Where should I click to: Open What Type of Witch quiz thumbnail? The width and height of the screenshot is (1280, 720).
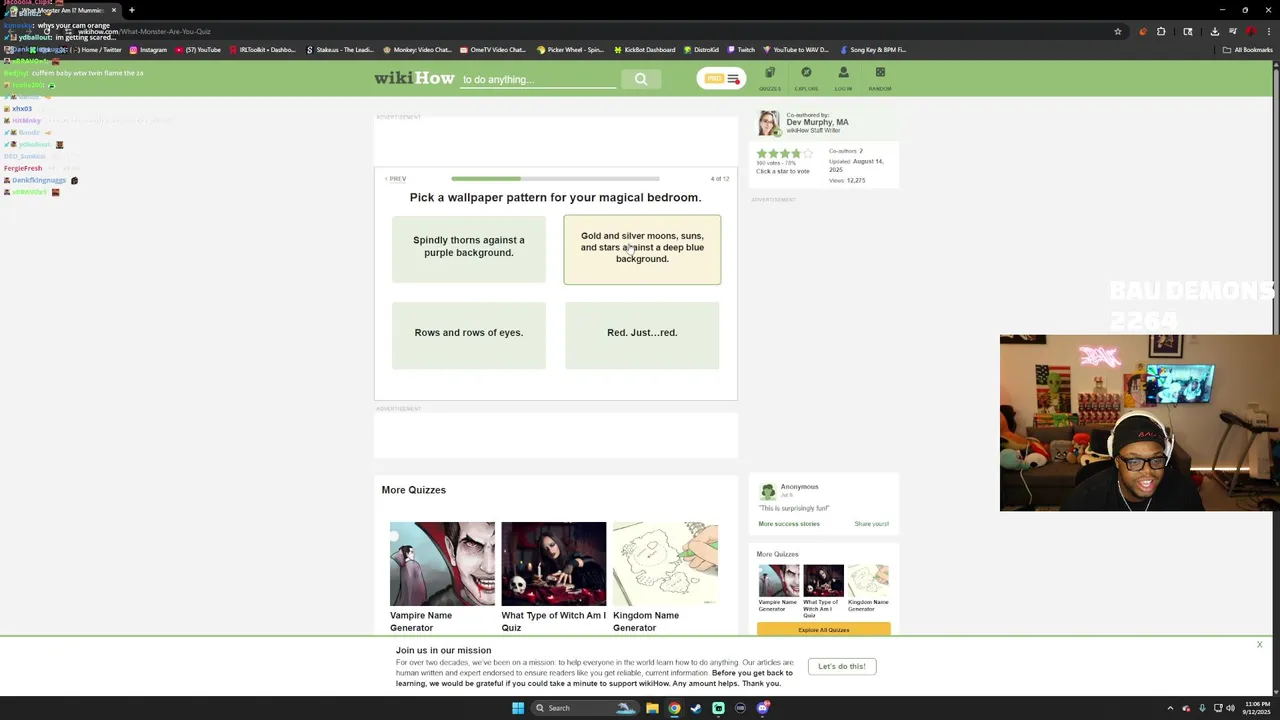(x=553, y=563)
